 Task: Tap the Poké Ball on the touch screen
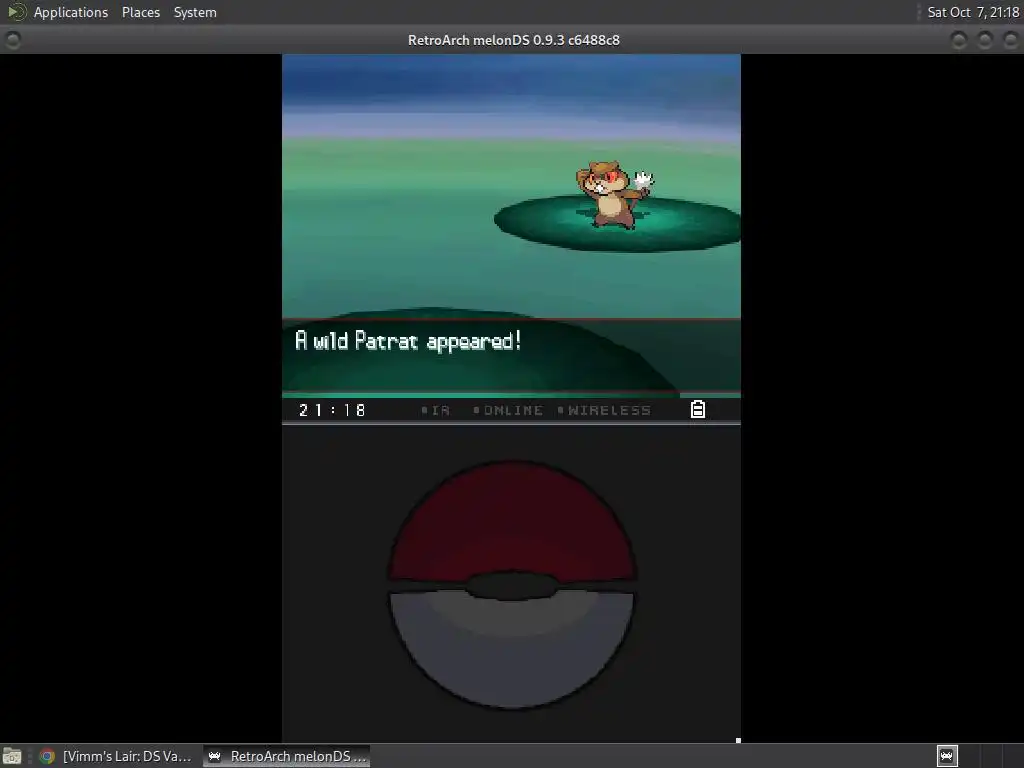[511, 584]
